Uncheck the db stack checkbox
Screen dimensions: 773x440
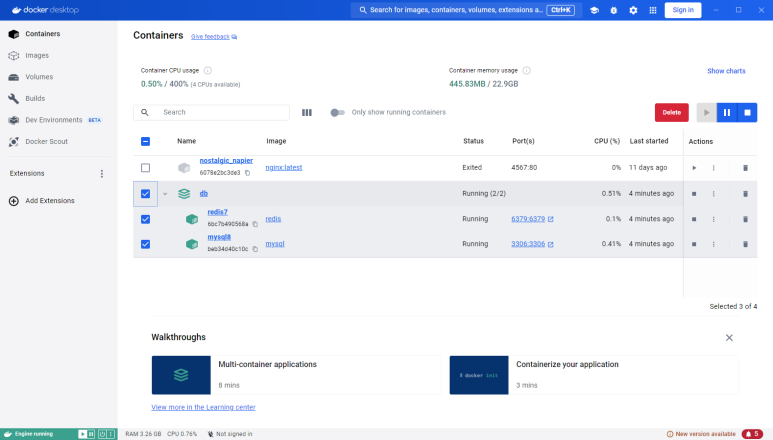click(145, 194)
